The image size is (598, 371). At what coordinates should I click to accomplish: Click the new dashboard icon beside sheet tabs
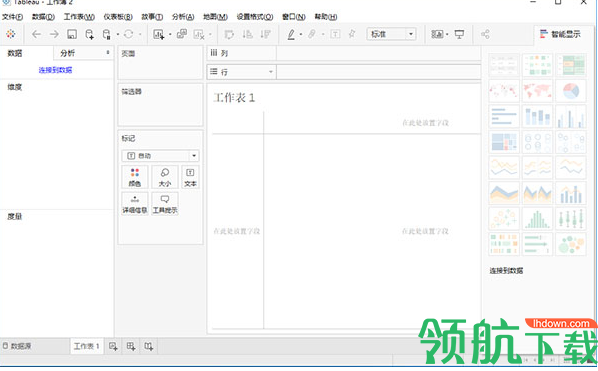coord(131,346)
